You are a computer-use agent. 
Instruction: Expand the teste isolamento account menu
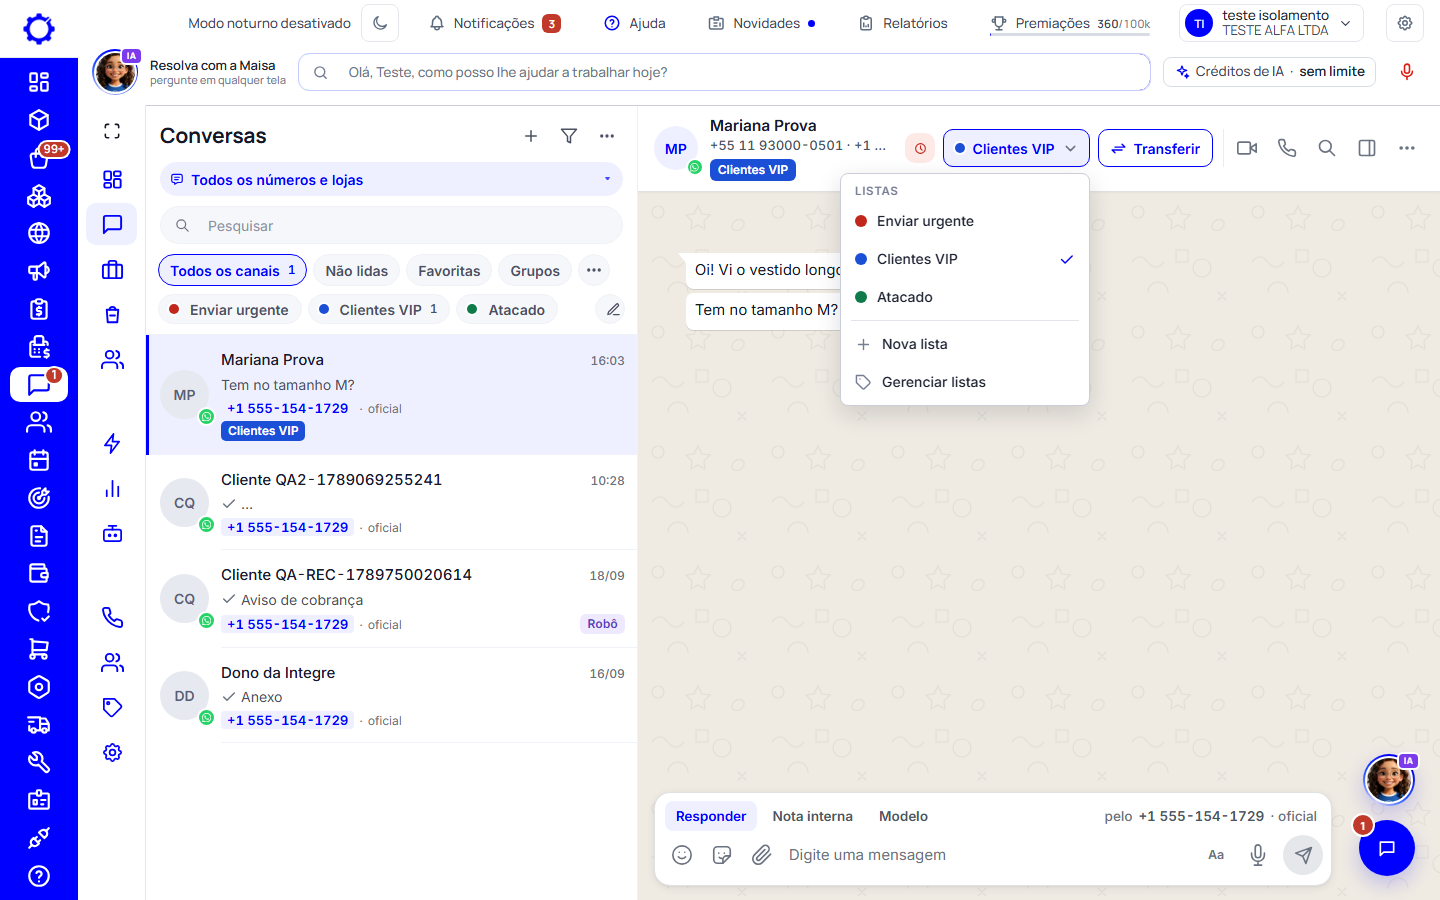tap(1272, 23)
